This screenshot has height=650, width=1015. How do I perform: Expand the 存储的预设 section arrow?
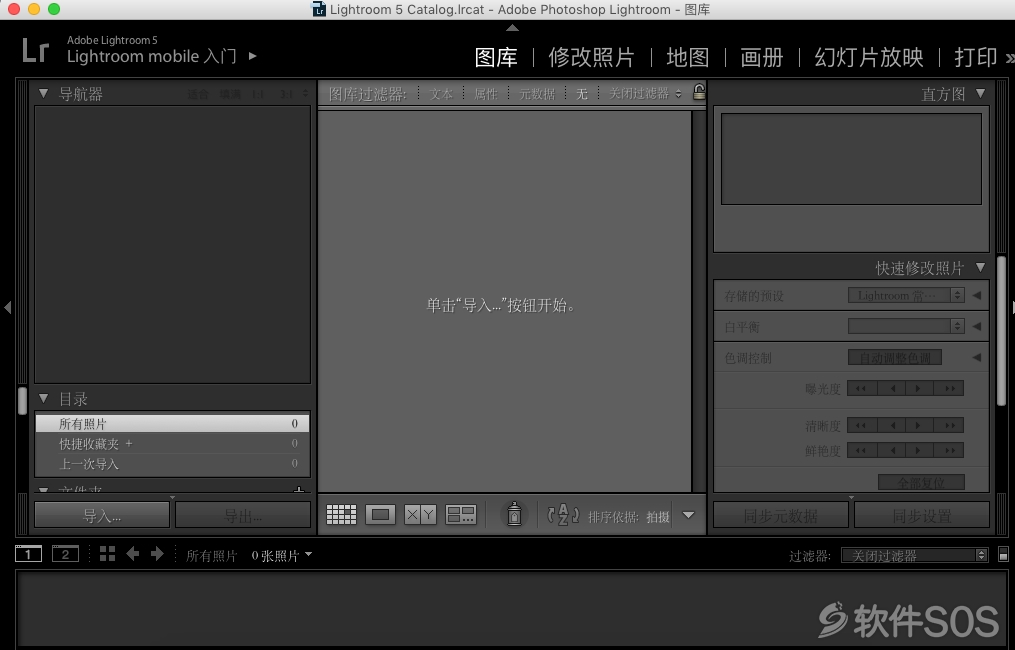click(x=977, y=295)
